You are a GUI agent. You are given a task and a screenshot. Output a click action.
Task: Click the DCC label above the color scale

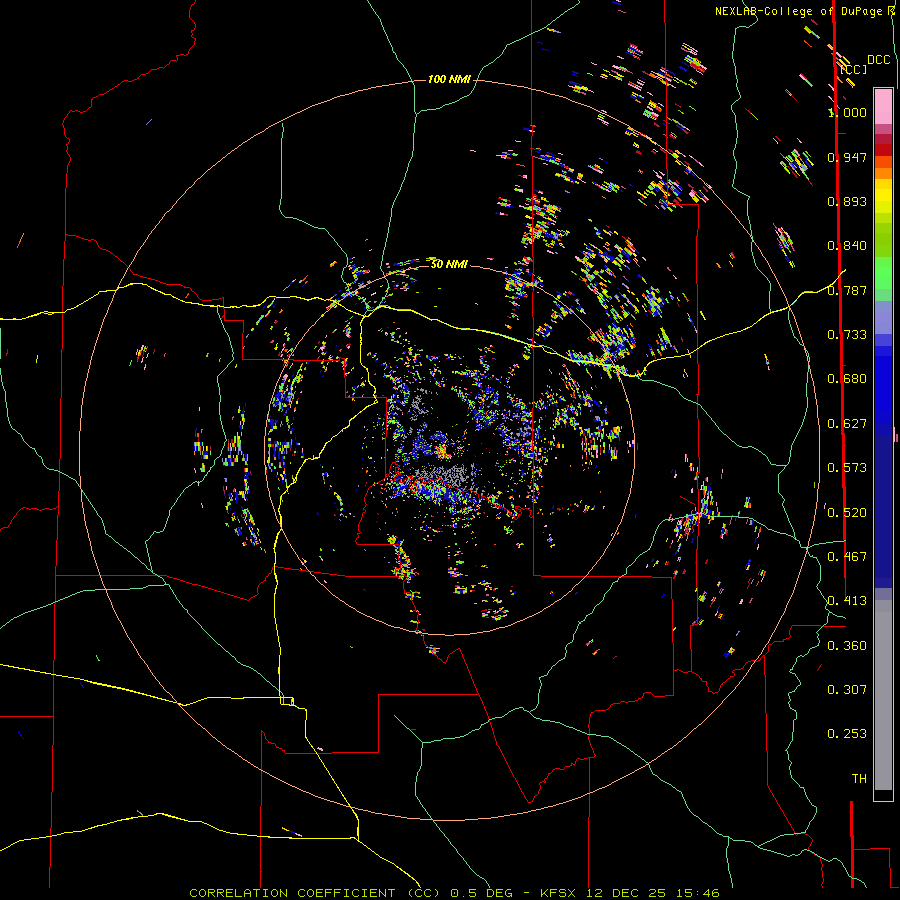[878, 60]
